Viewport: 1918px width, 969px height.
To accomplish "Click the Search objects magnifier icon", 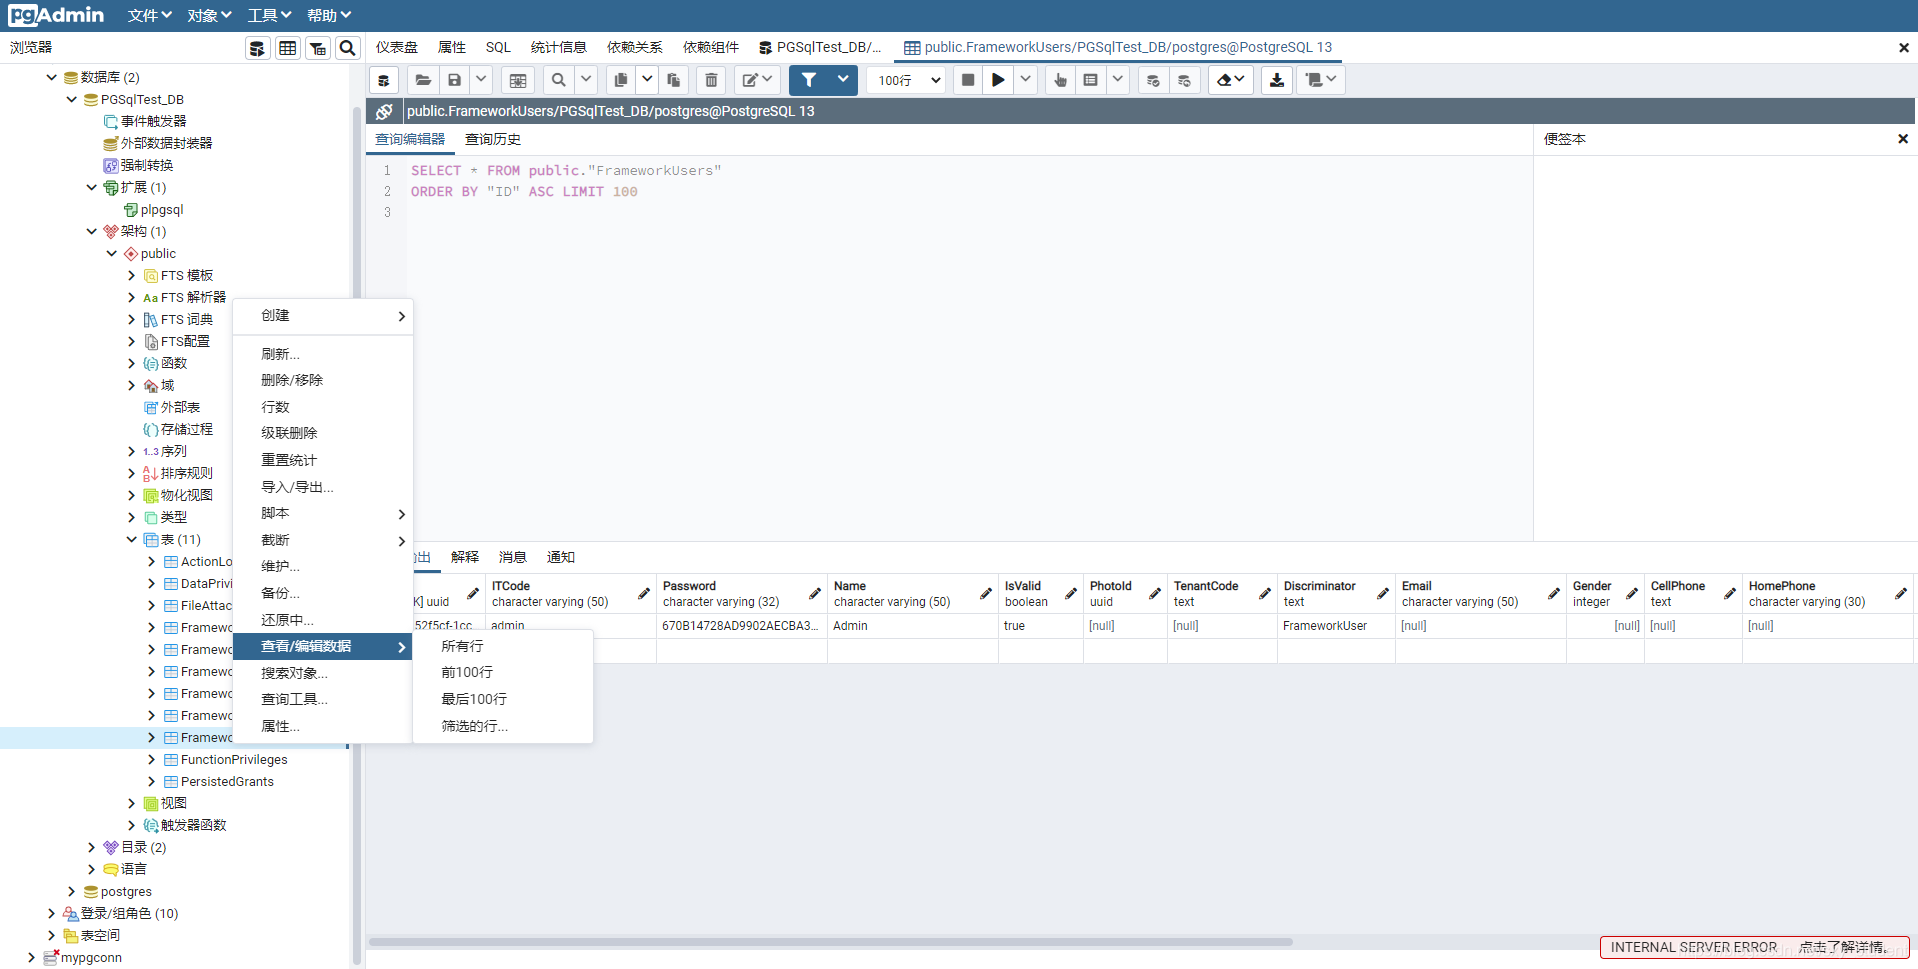I will [348, 47].
